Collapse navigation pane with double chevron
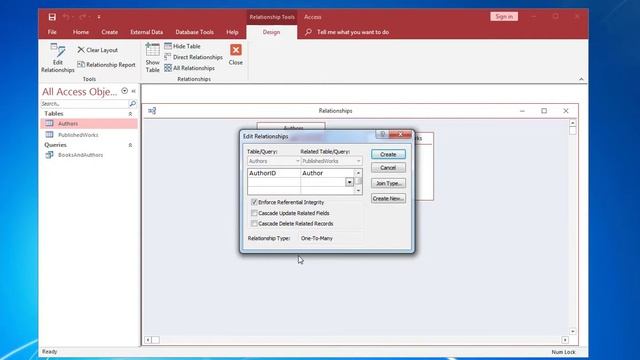Image resolution: width=640 pixels, height=360 pixels. point(133,91)
